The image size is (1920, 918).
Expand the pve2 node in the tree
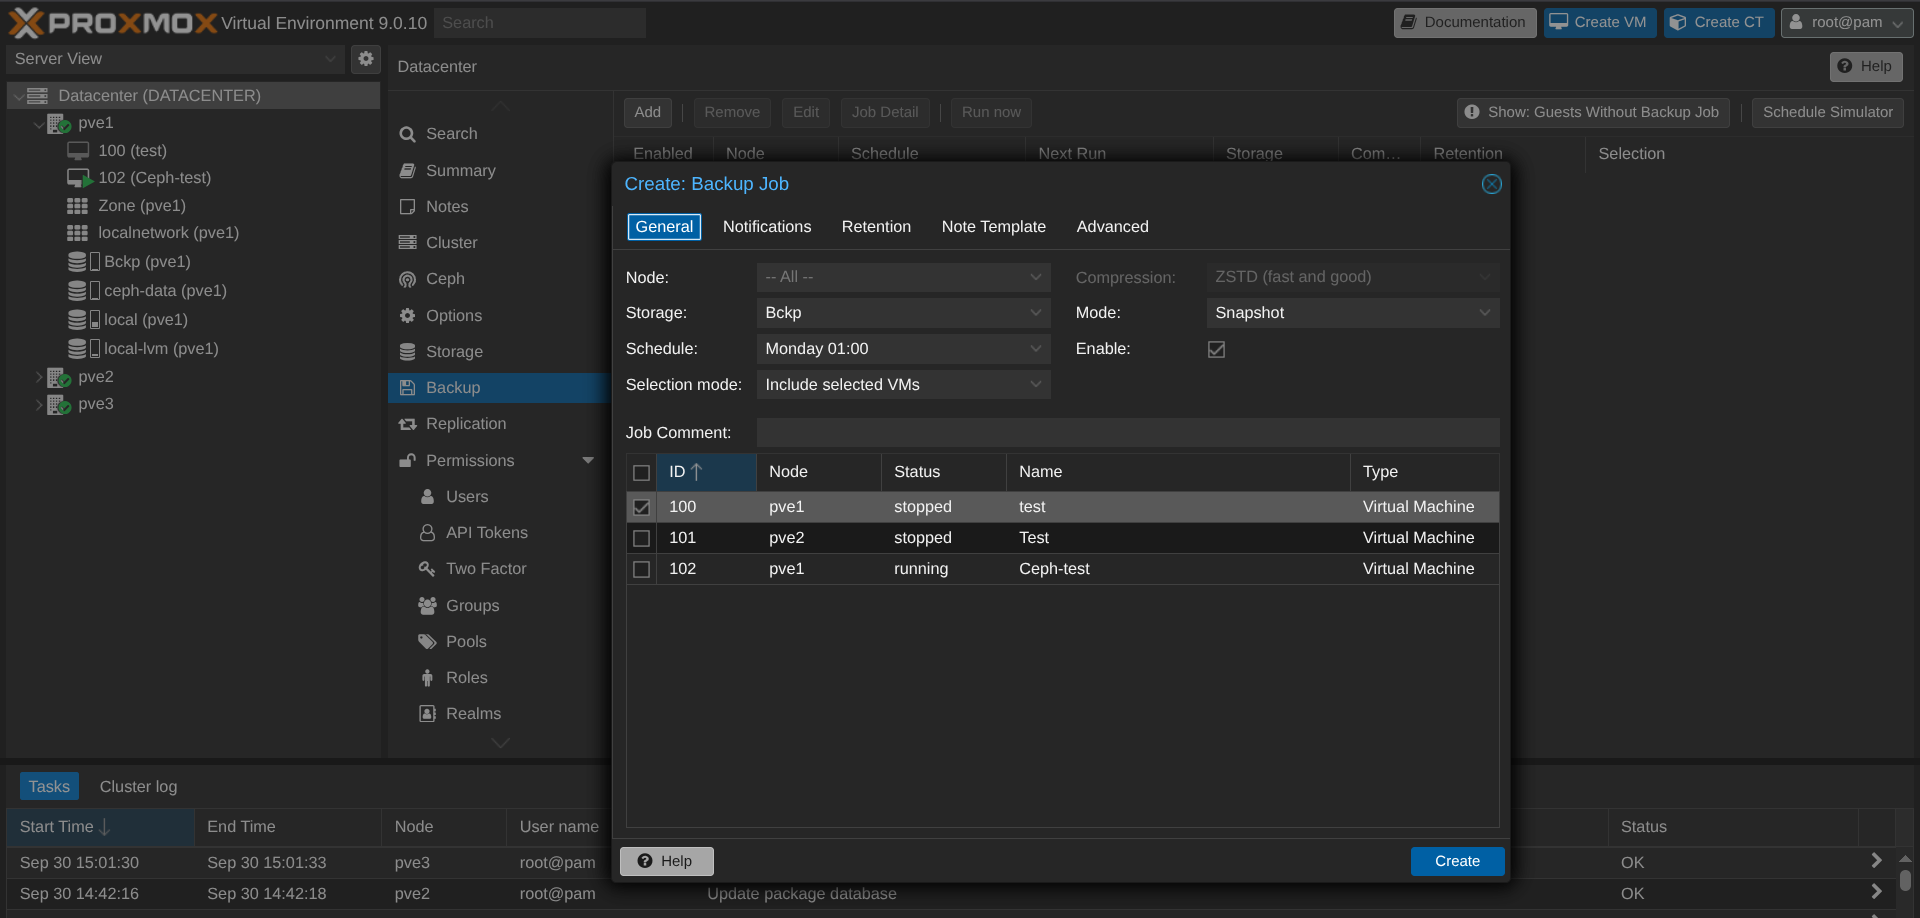coord(39,377)
